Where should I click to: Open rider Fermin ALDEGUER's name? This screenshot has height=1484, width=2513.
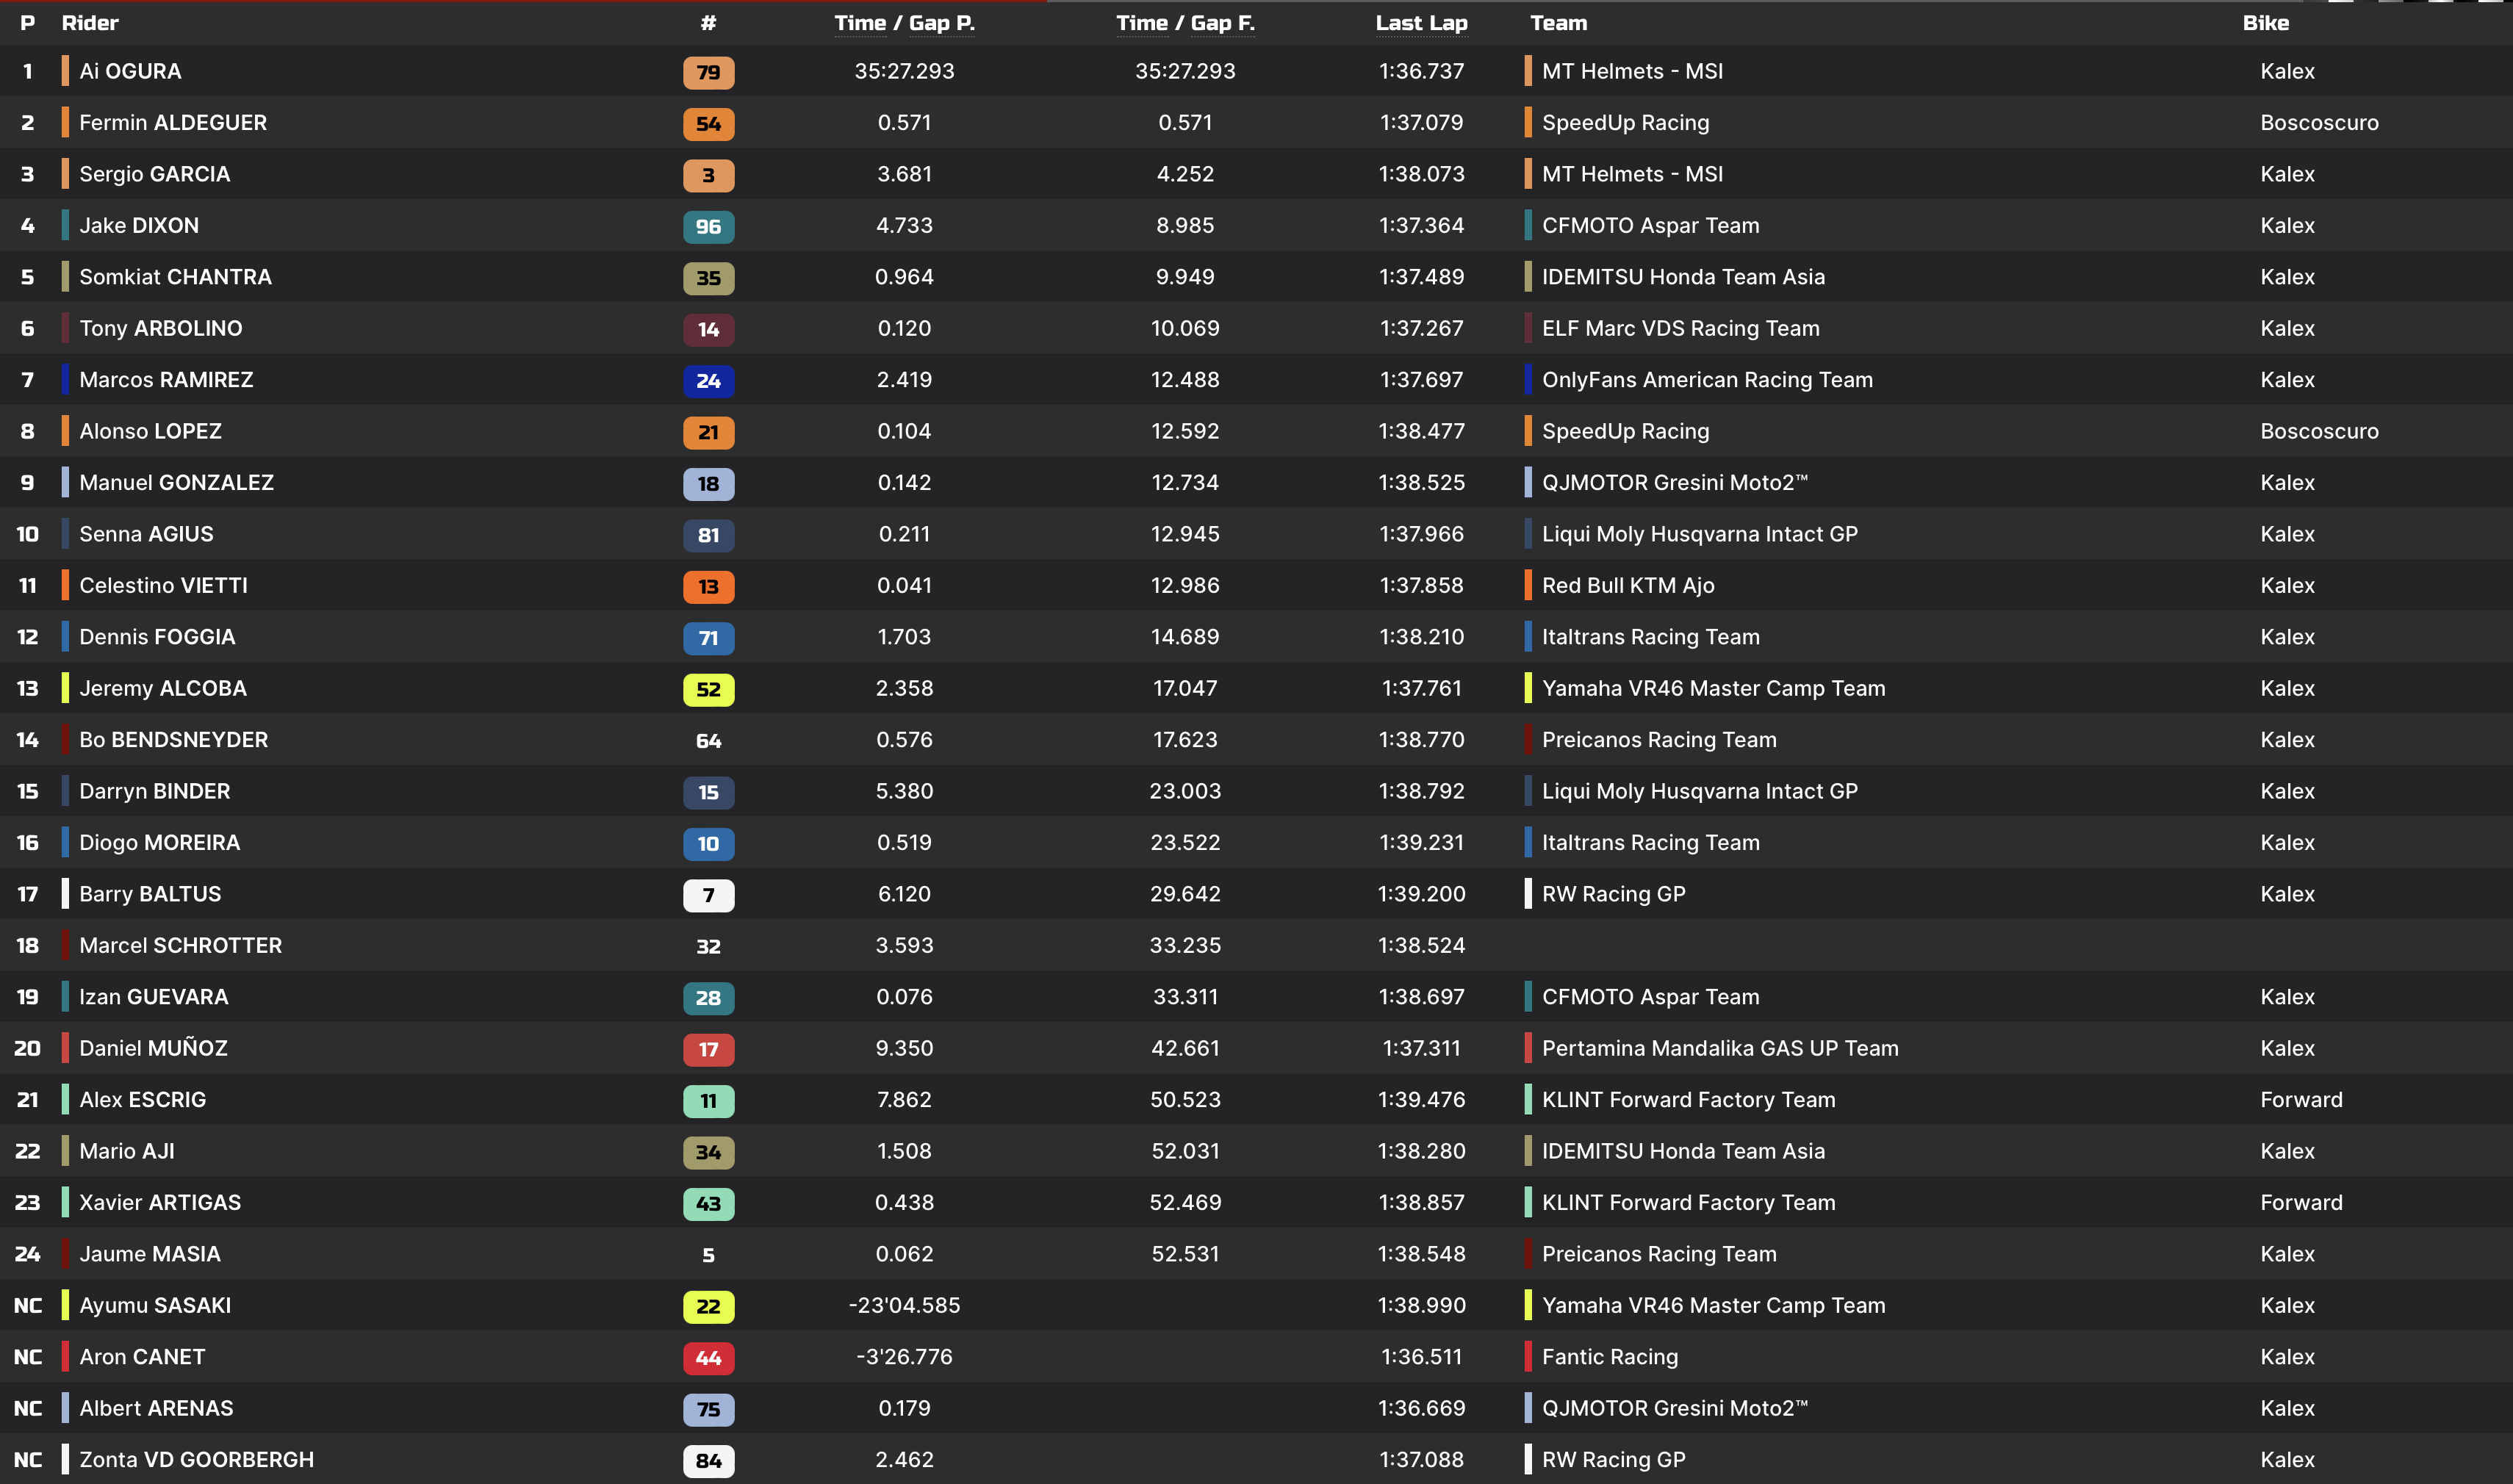(x=173, y=123)
